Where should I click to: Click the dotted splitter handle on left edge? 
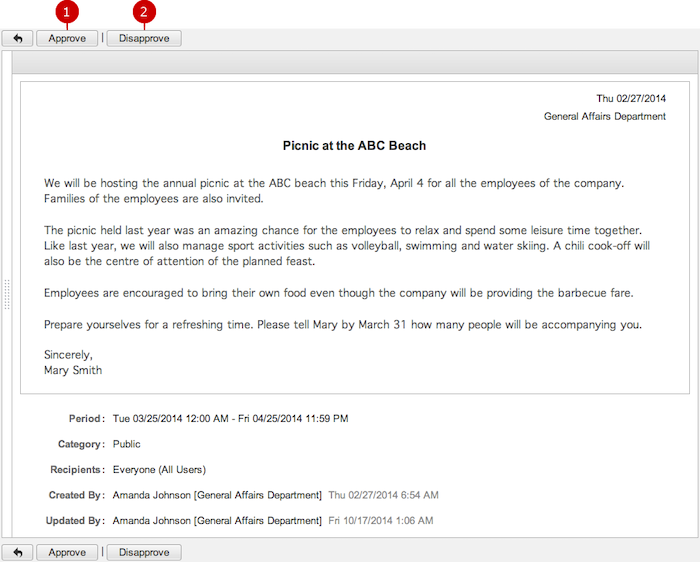pyautogui.click(x=7, y=294)
